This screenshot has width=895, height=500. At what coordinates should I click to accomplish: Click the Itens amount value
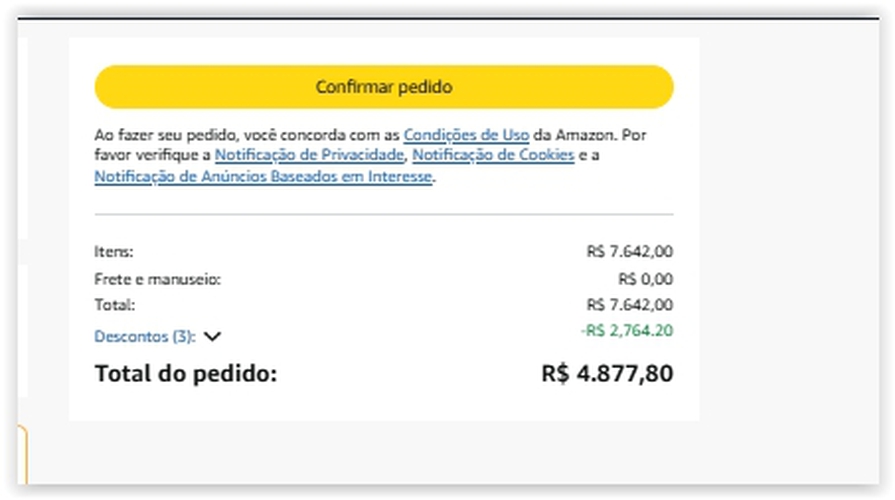(x=630, y=252)
